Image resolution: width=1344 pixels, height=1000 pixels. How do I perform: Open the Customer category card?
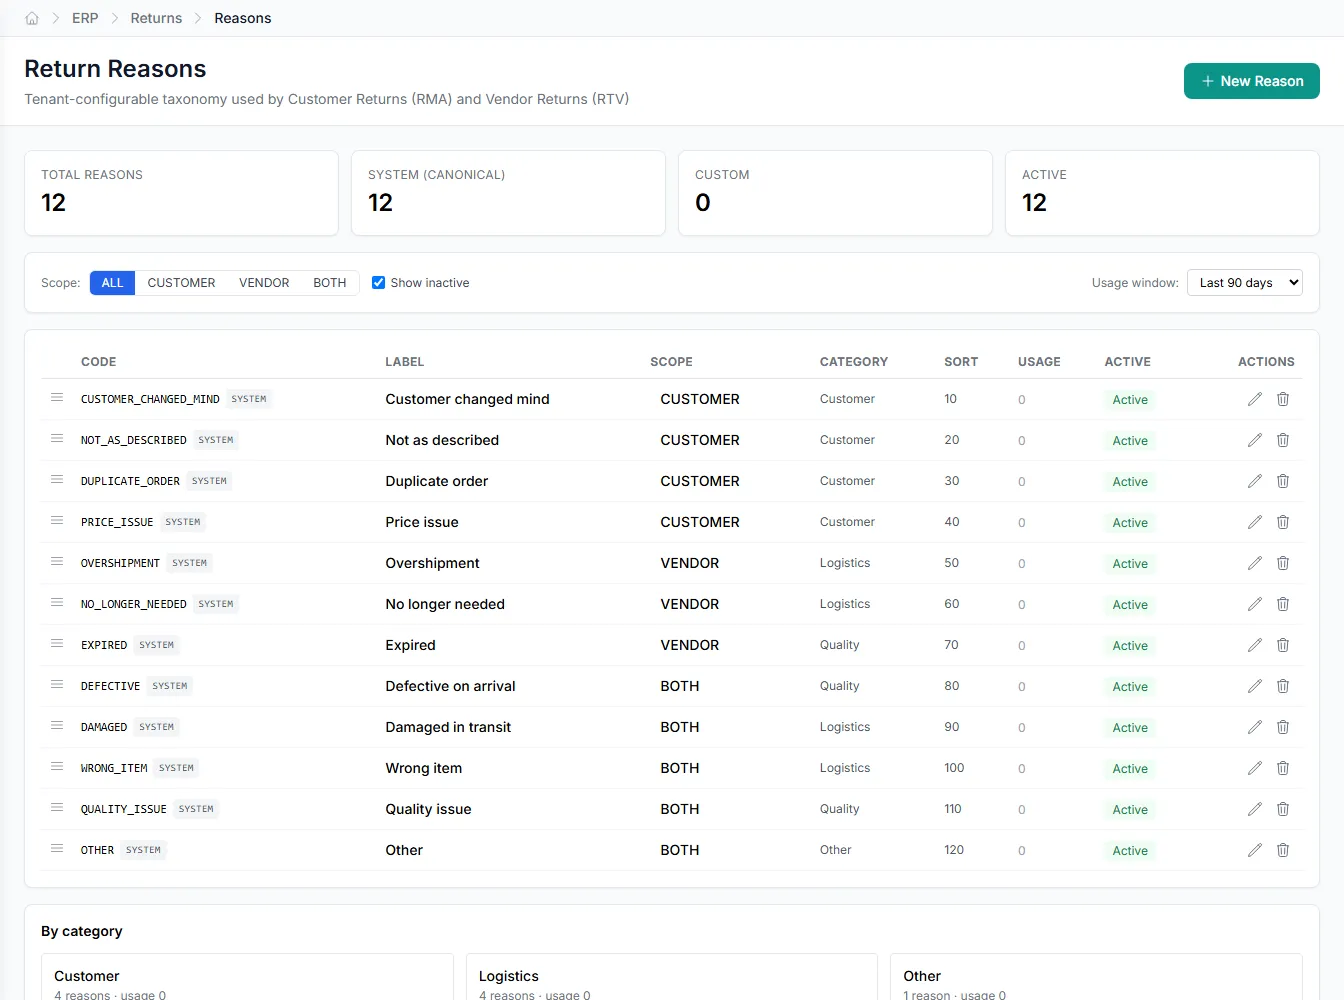pos(247,977)
